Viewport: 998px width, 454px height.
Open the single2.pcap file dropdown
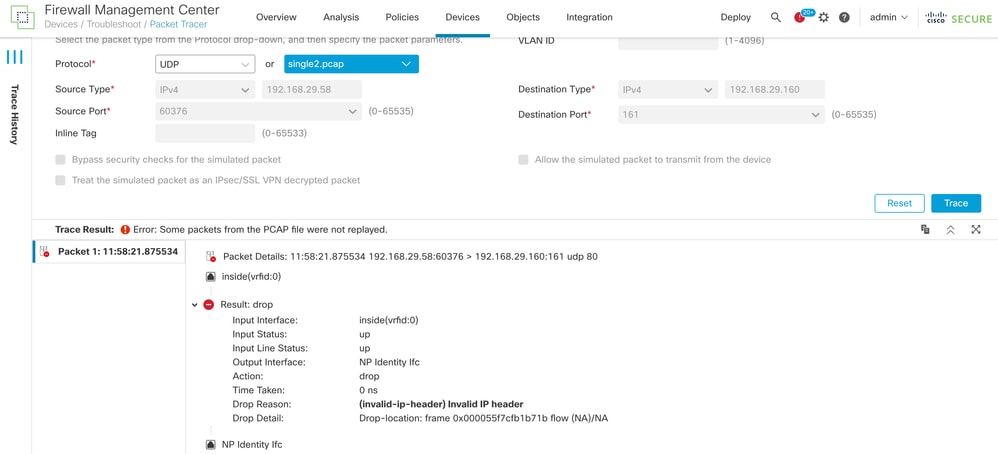click(351, 64)
